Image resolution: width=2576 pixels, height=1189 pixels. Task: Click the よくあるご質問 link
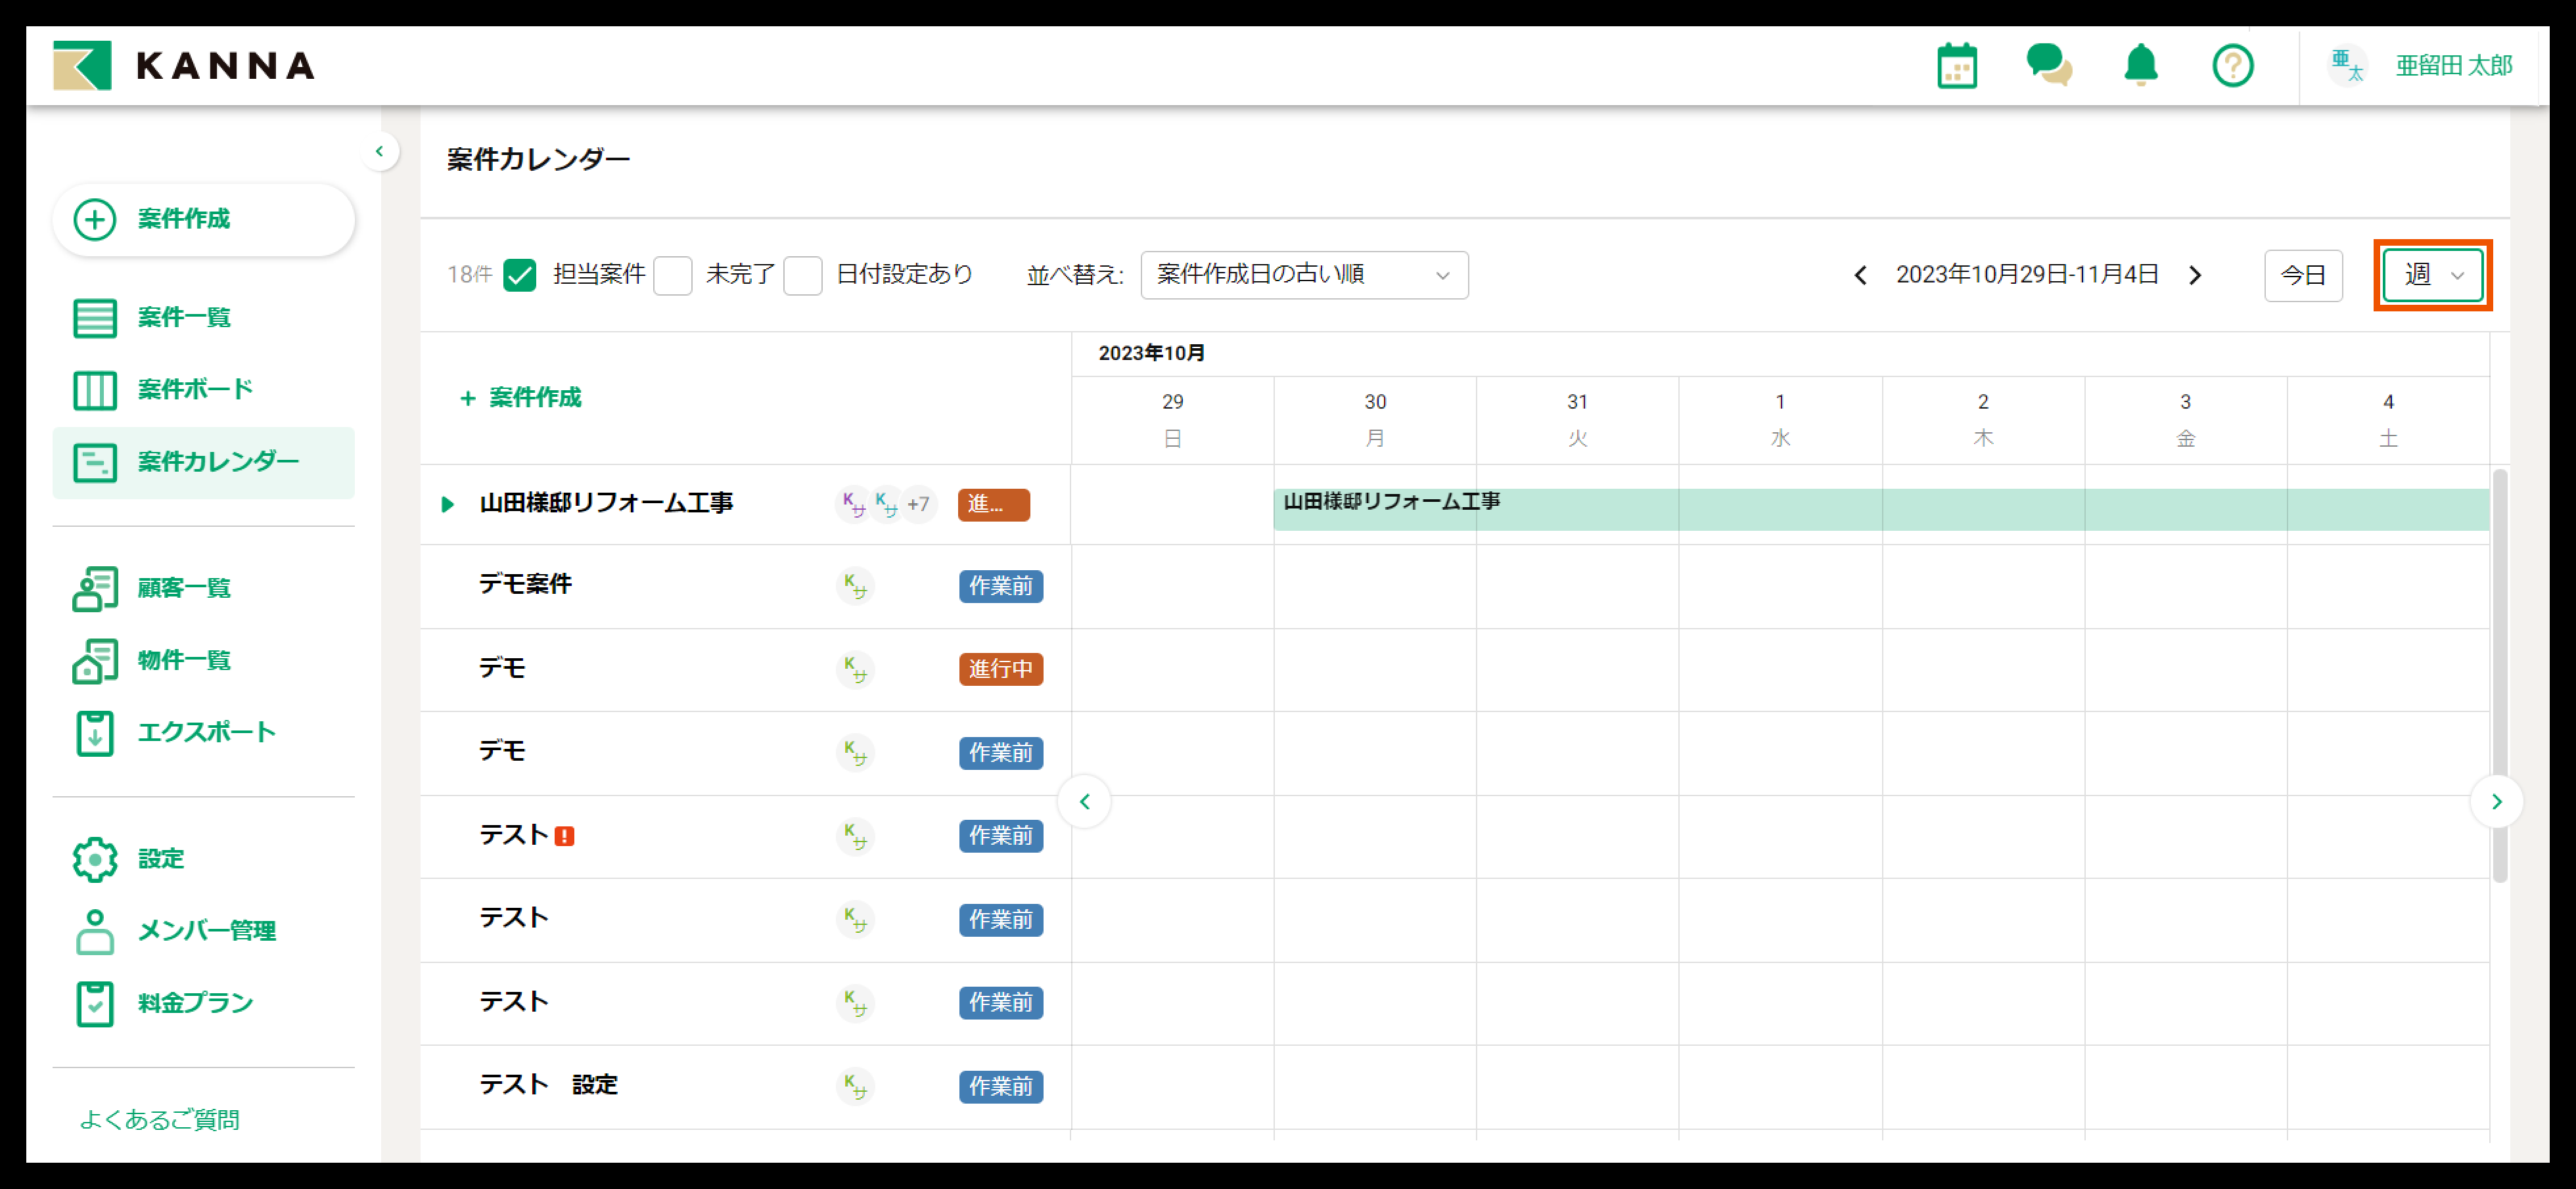159,1120
